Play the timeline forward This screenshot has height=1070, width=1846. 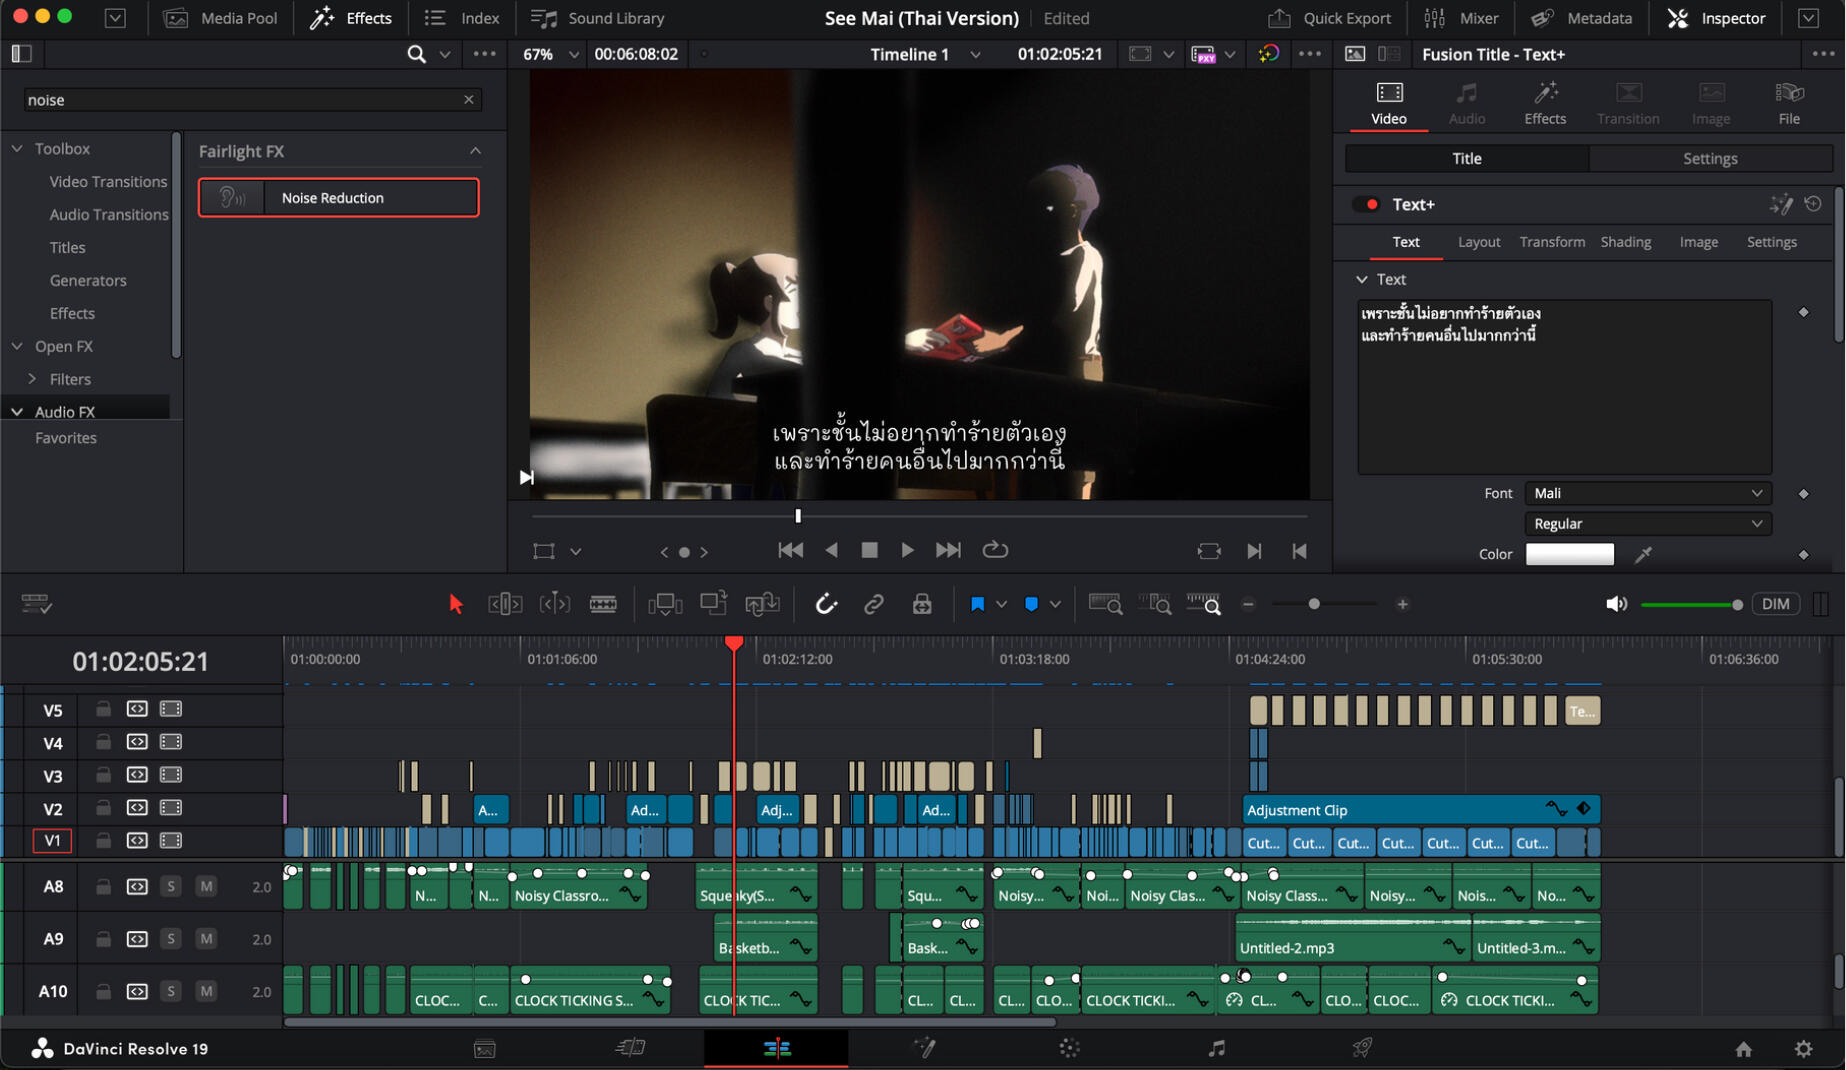click(x=907, y=550)
